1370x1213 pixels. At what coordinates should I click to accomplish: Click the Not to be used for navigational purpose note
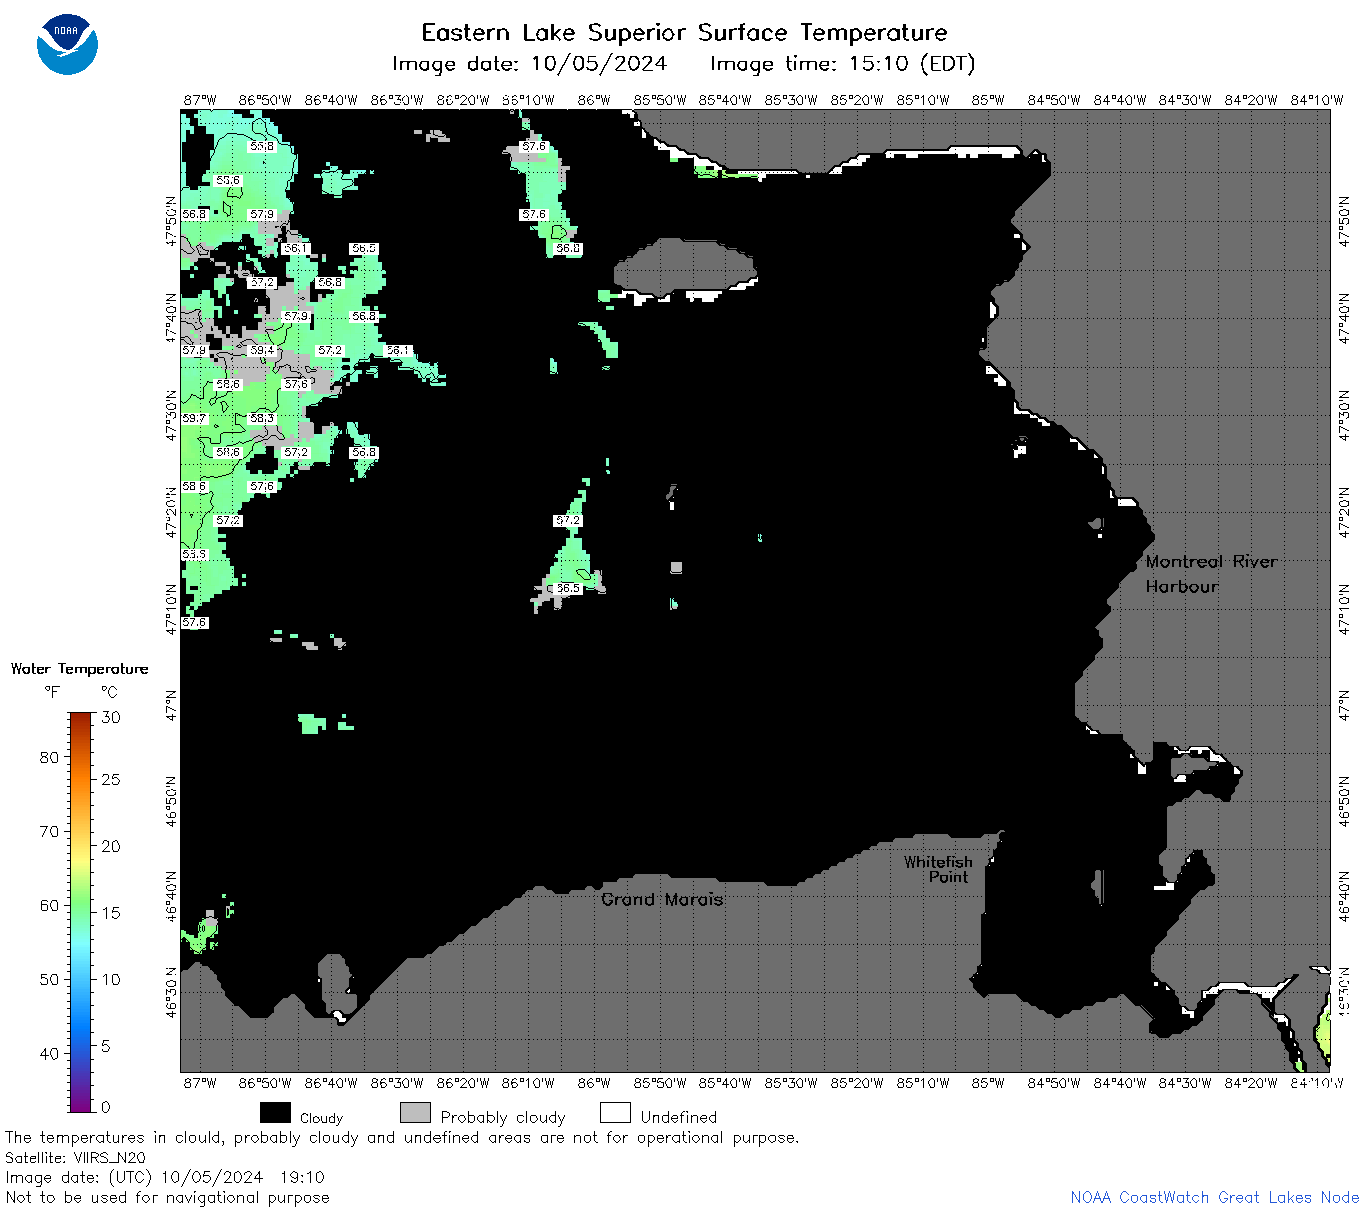pos(167,1197)
